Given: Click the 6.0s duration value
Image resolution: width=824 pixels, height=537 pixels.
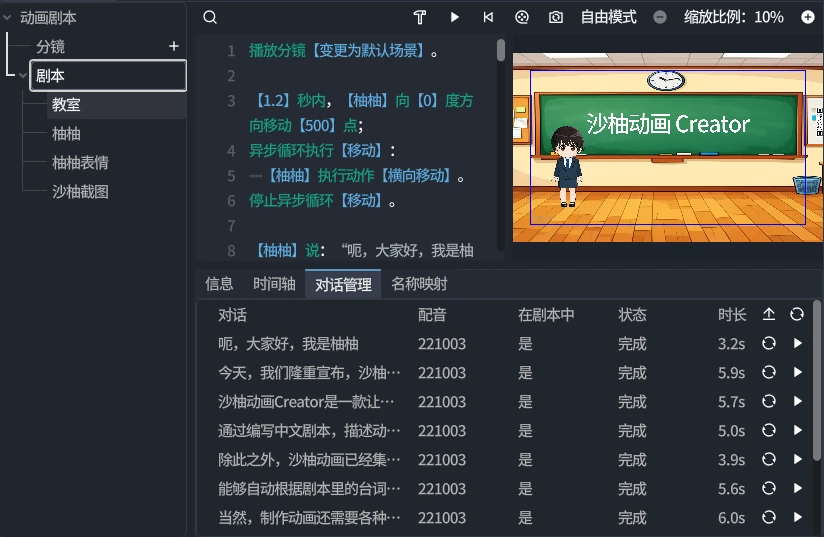Looking at the screenshot, I should point(732,518).
